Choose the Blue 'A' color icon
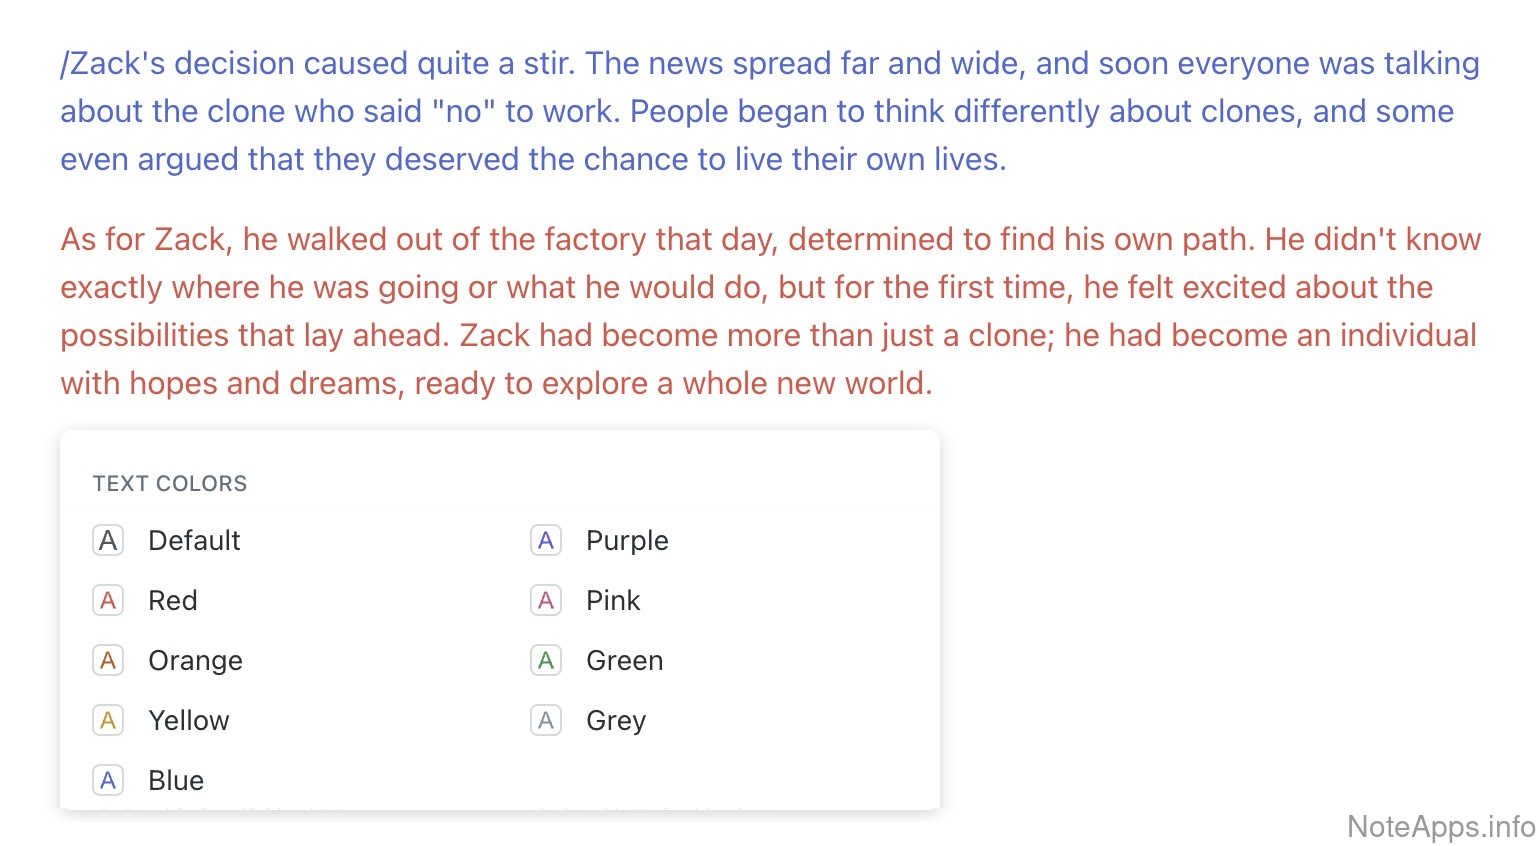Image resolution: width=1538 pixels, height=846 pixels. point(108,781)
